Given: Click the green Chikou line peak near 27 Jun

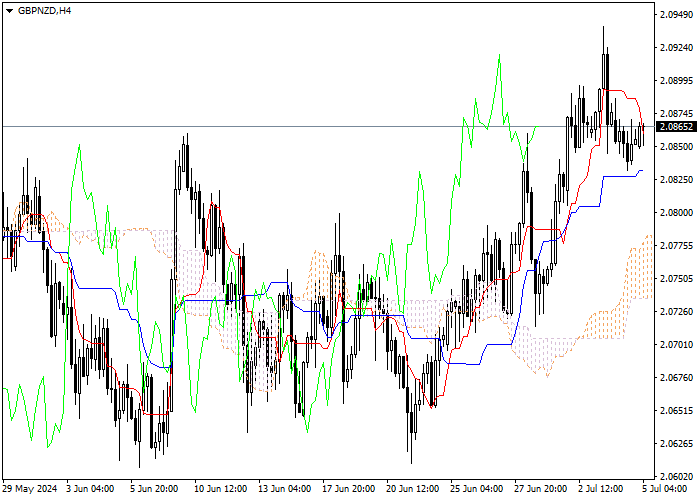Looking at the screenshot, I should point(499,55).
